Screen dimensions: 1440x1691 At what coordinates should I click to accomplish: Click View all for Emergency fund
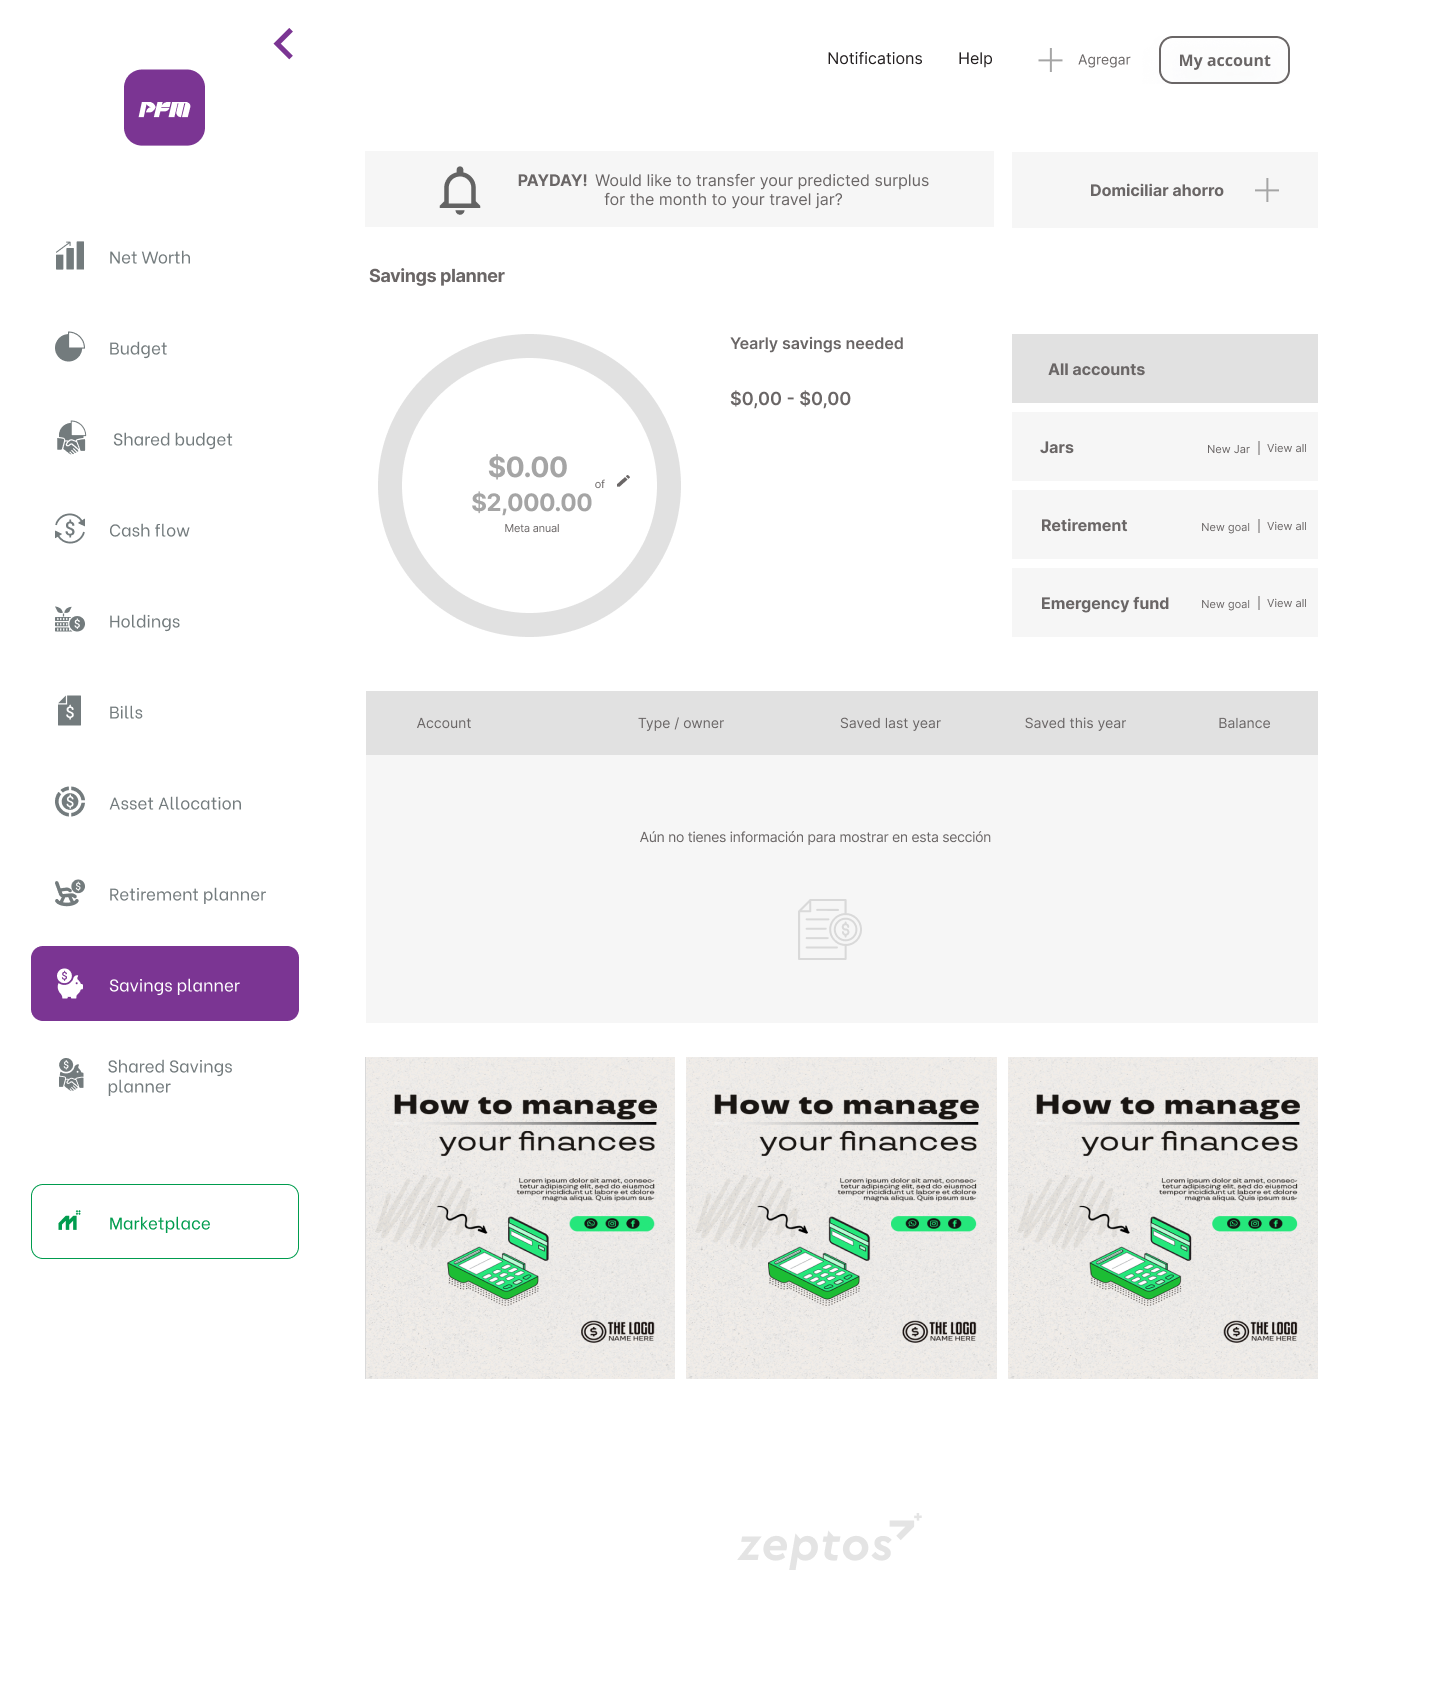coord(1286,604)
